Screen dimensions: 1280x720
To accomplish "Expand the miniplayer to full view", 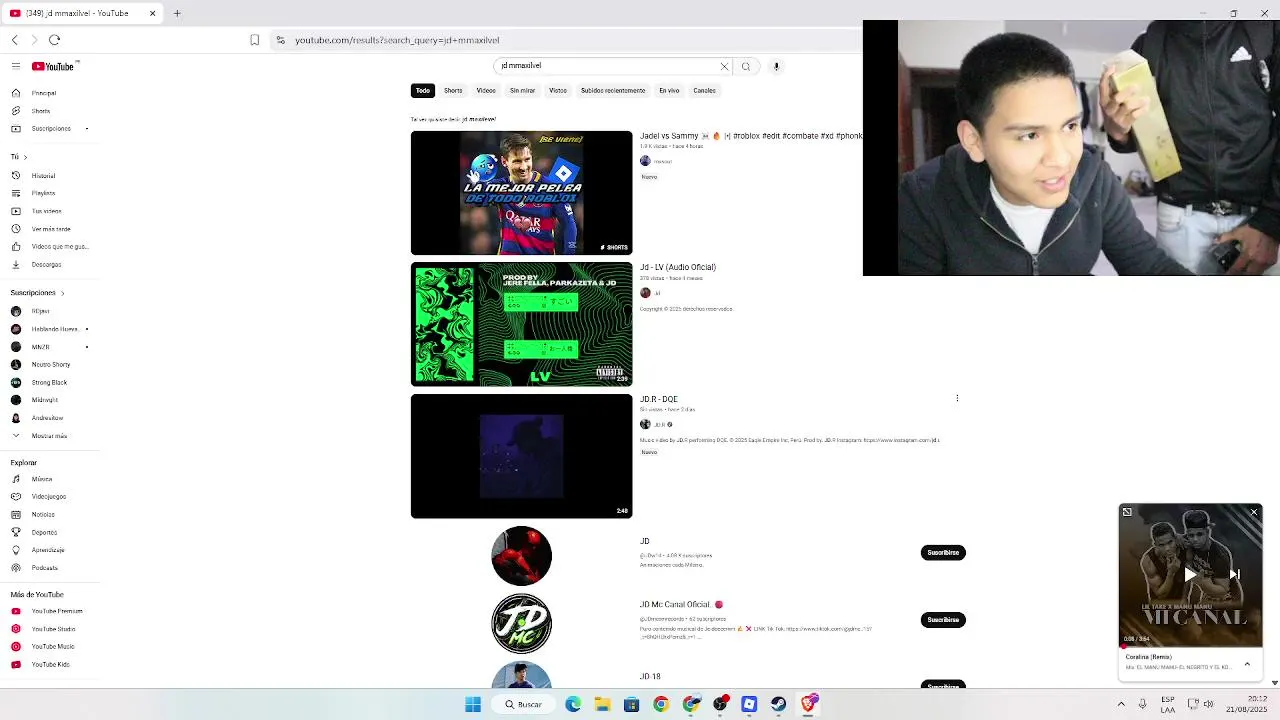I will [1127, 512].
